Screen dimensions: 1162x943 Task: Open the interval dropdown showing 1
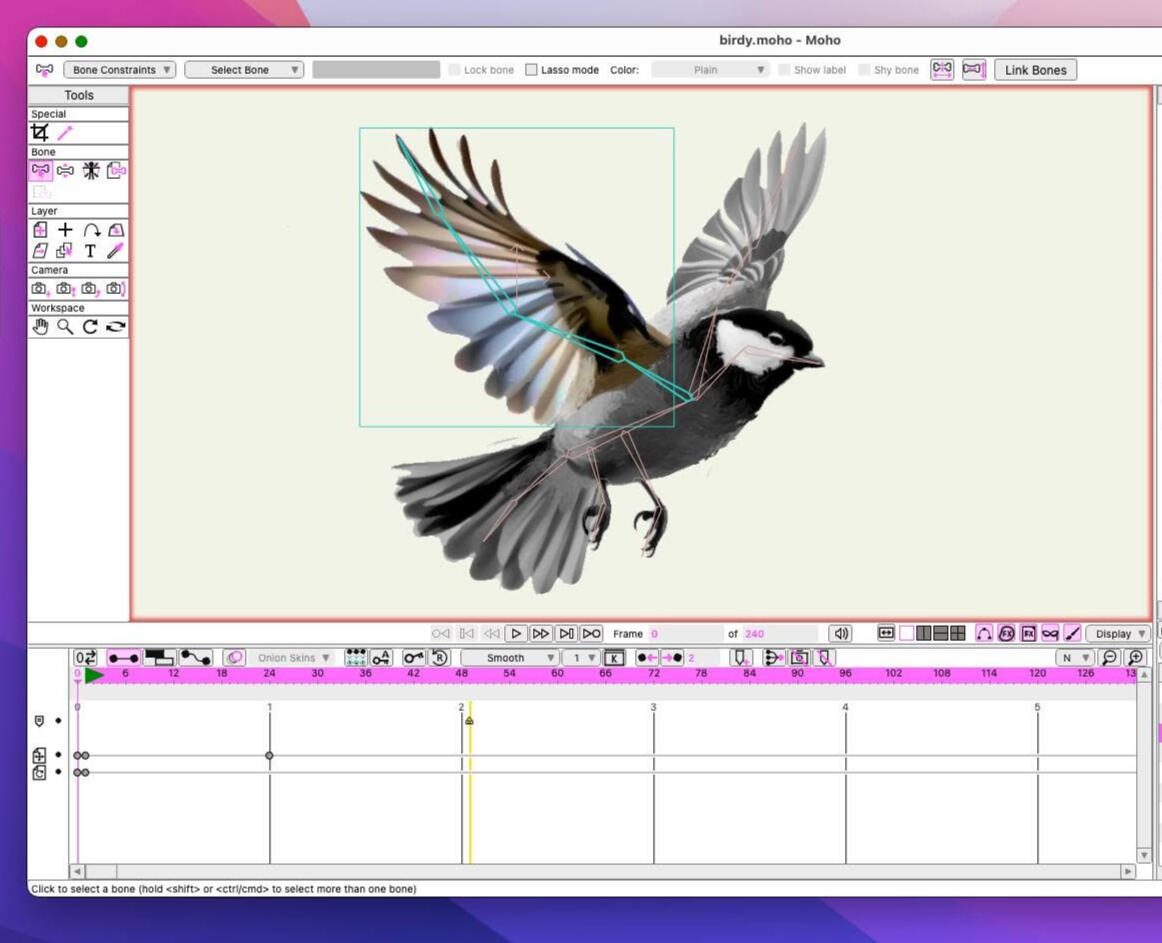(580, 658)
